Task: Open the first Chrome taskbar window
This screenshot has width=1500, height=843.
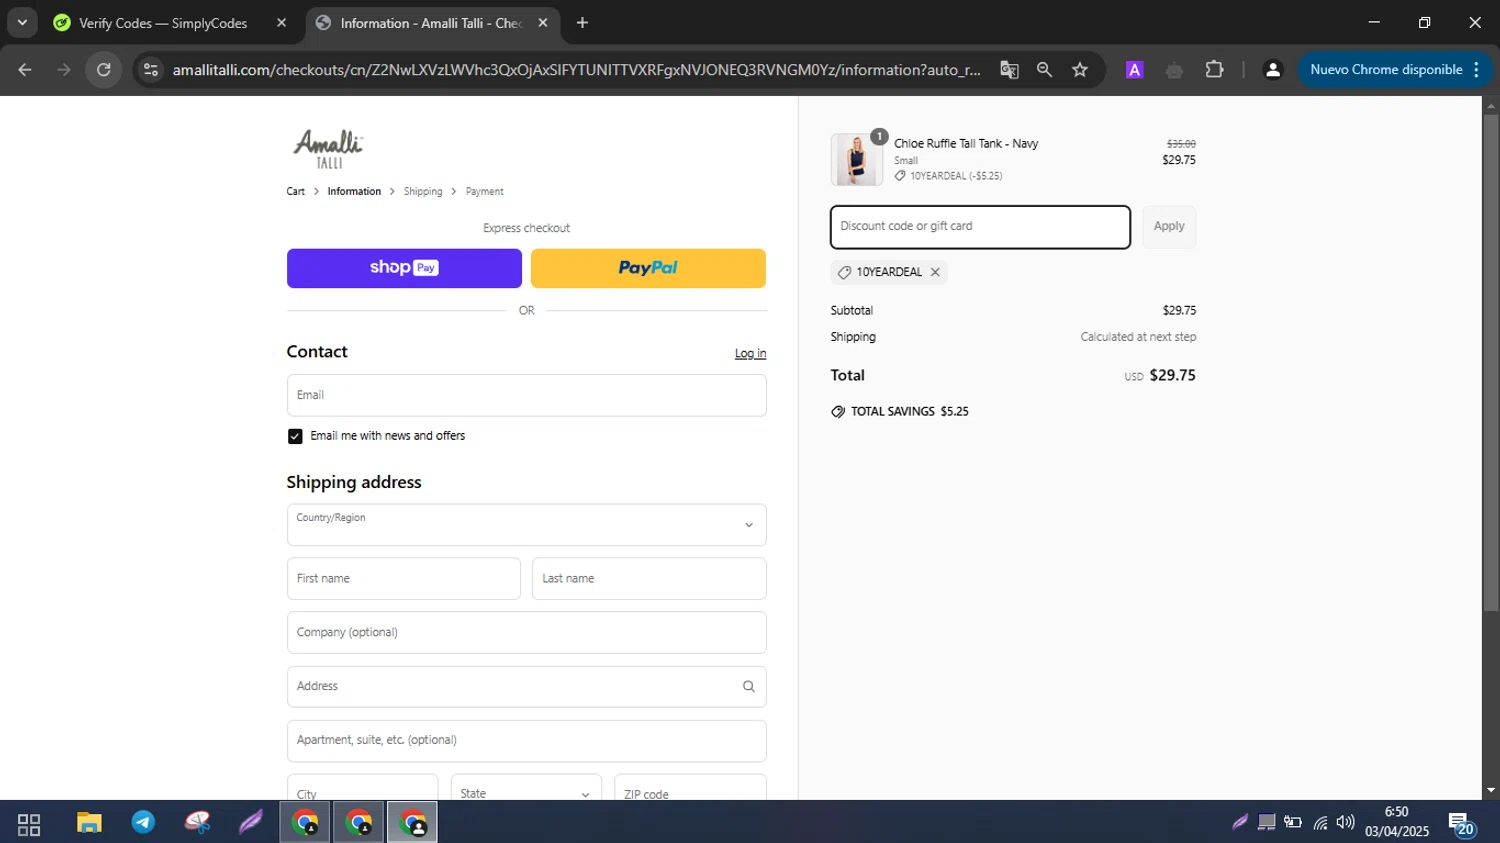Action: coord(305,824)
